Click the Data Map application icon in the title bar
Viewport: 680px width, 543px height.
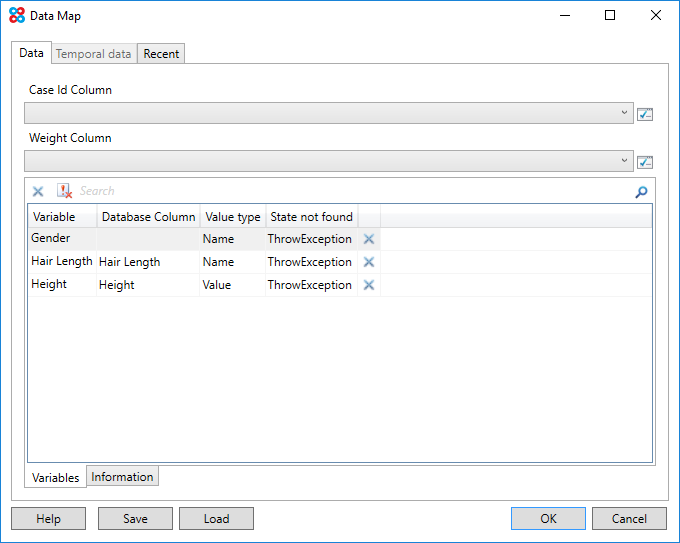[x=17, y=16]
